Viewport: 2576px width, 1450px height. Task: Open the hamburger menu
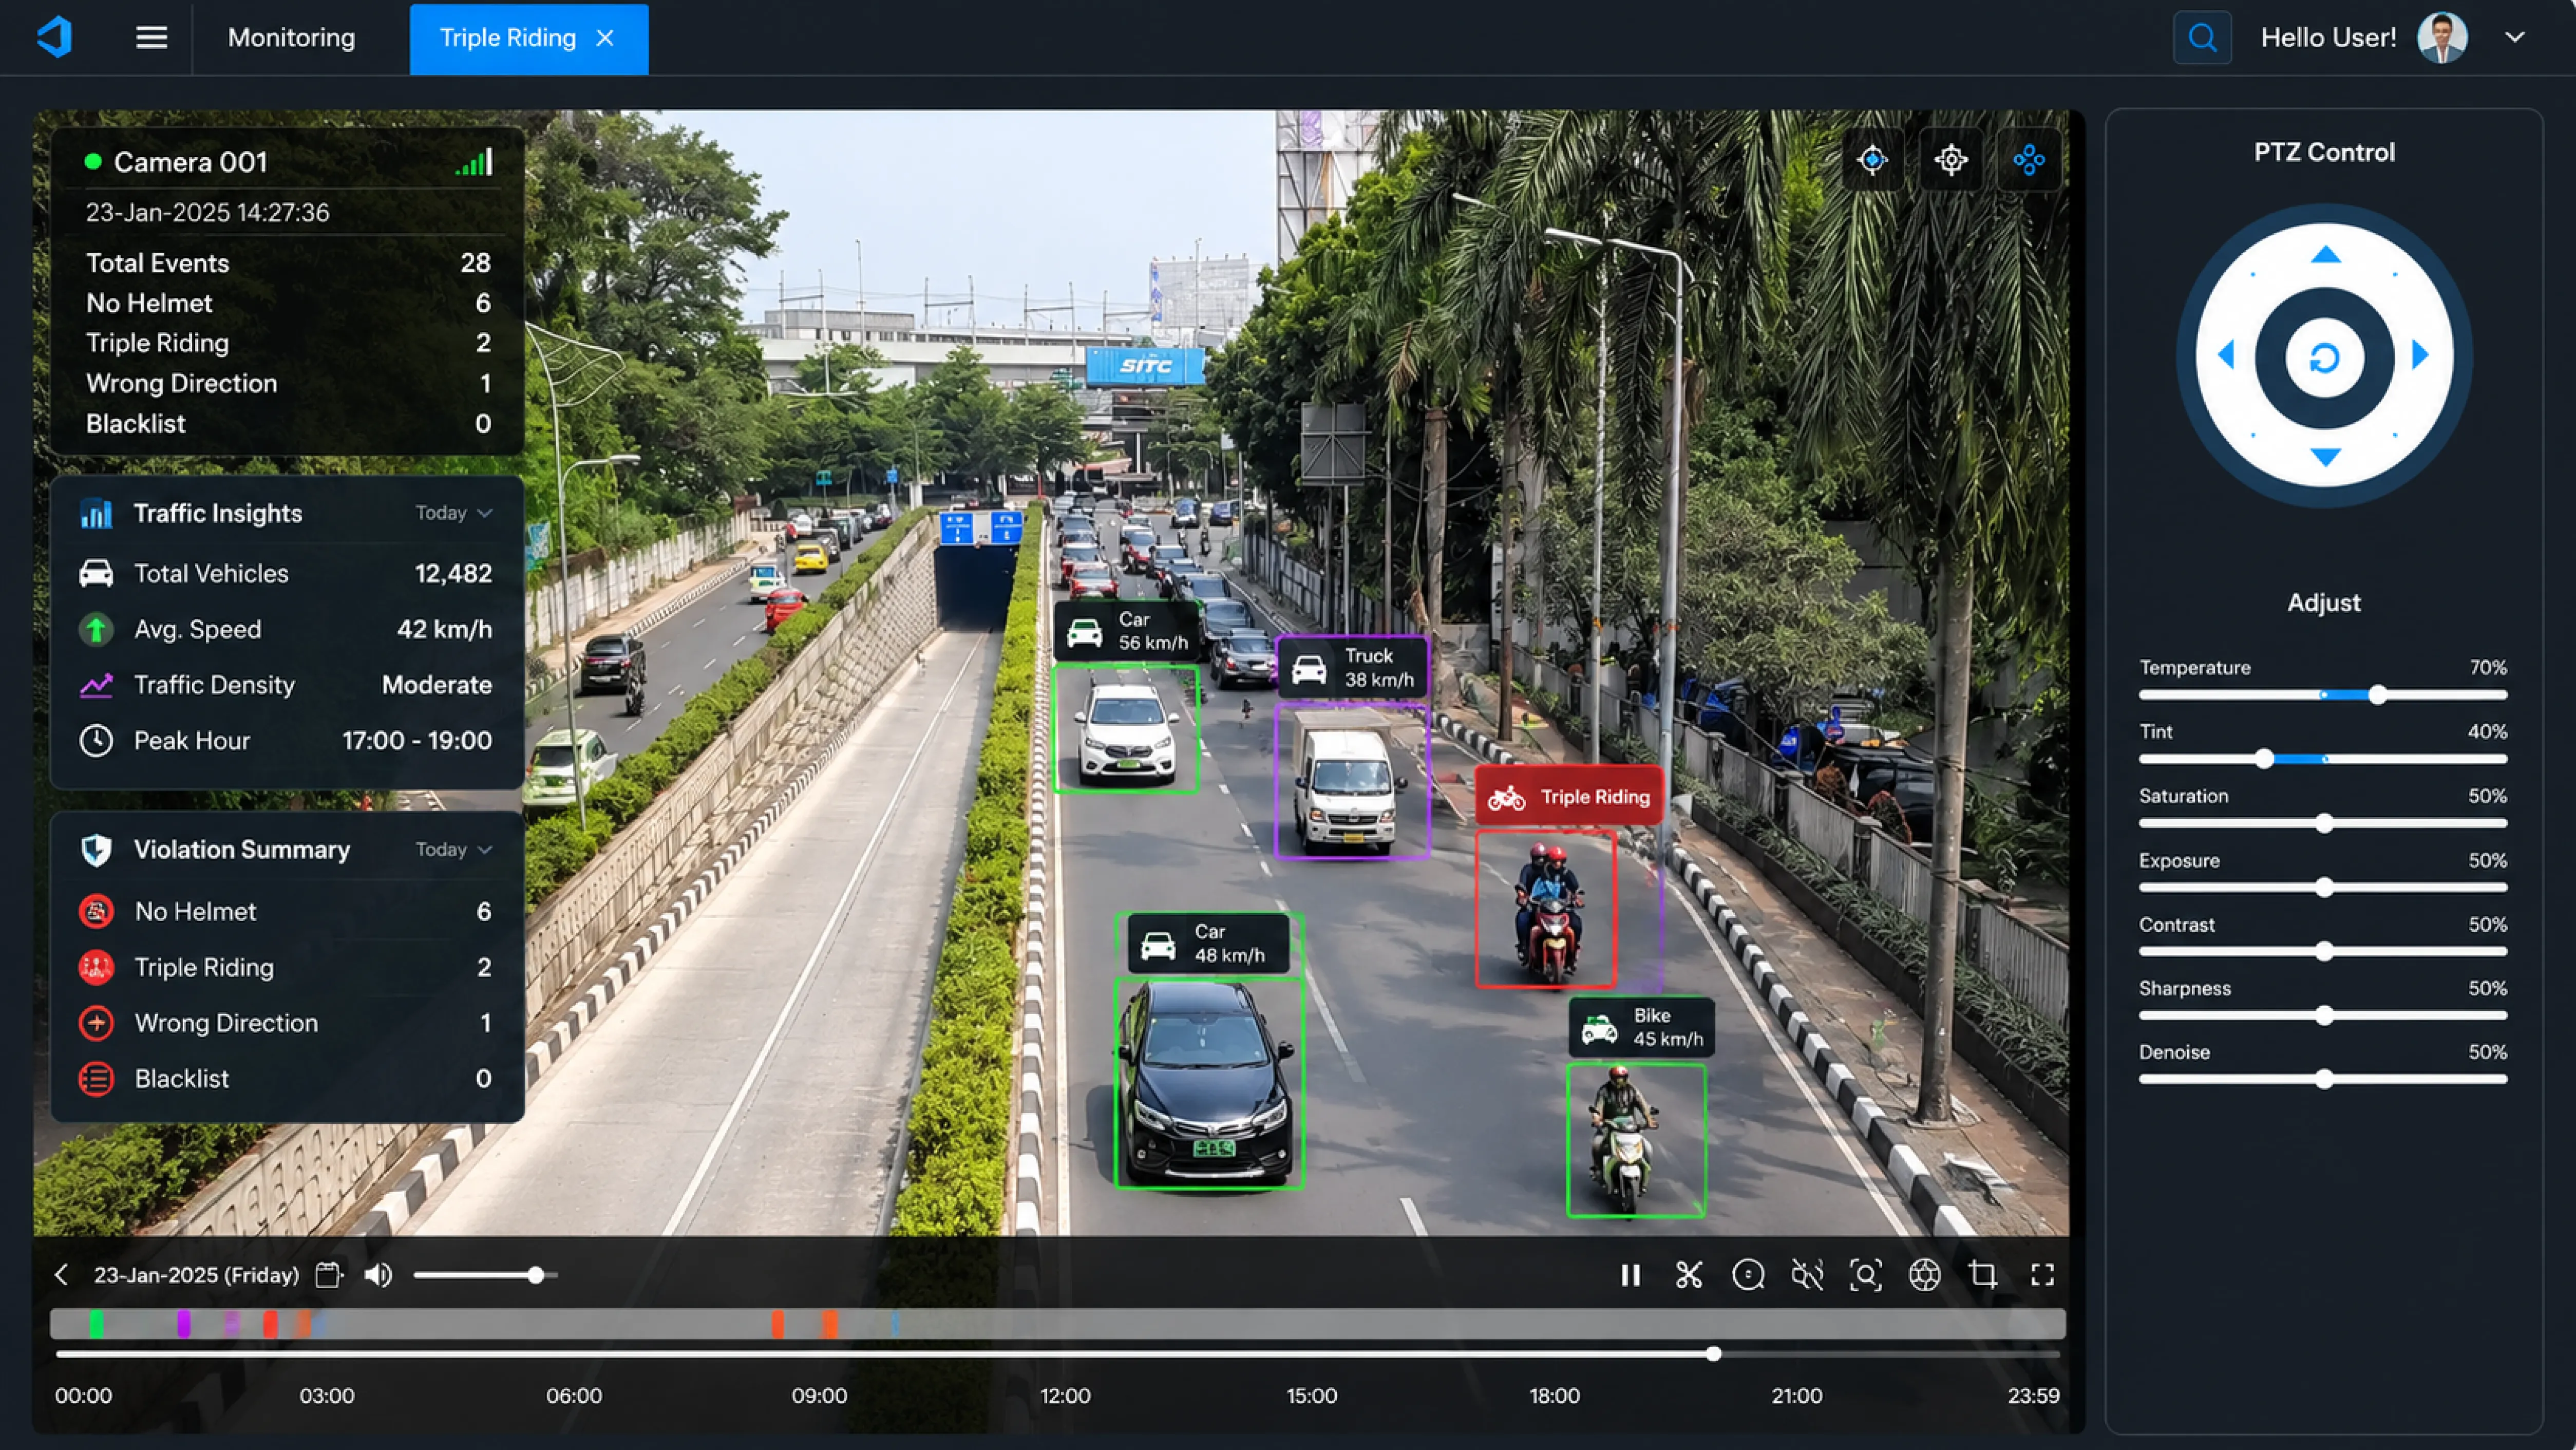coord(151,37)
